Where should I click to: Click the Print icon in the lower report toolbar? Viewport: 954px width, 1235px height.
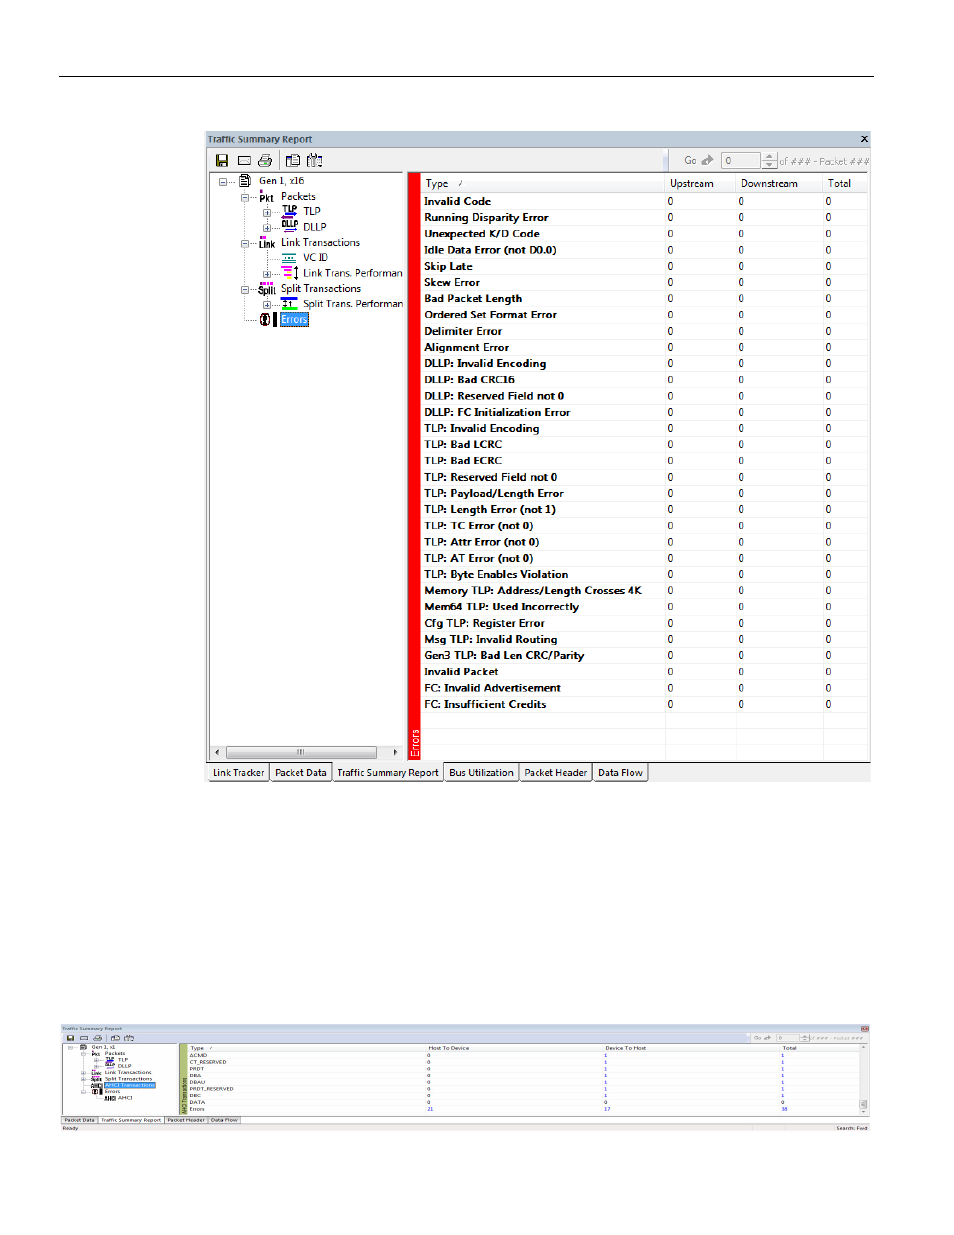[x=98, y=1038]
